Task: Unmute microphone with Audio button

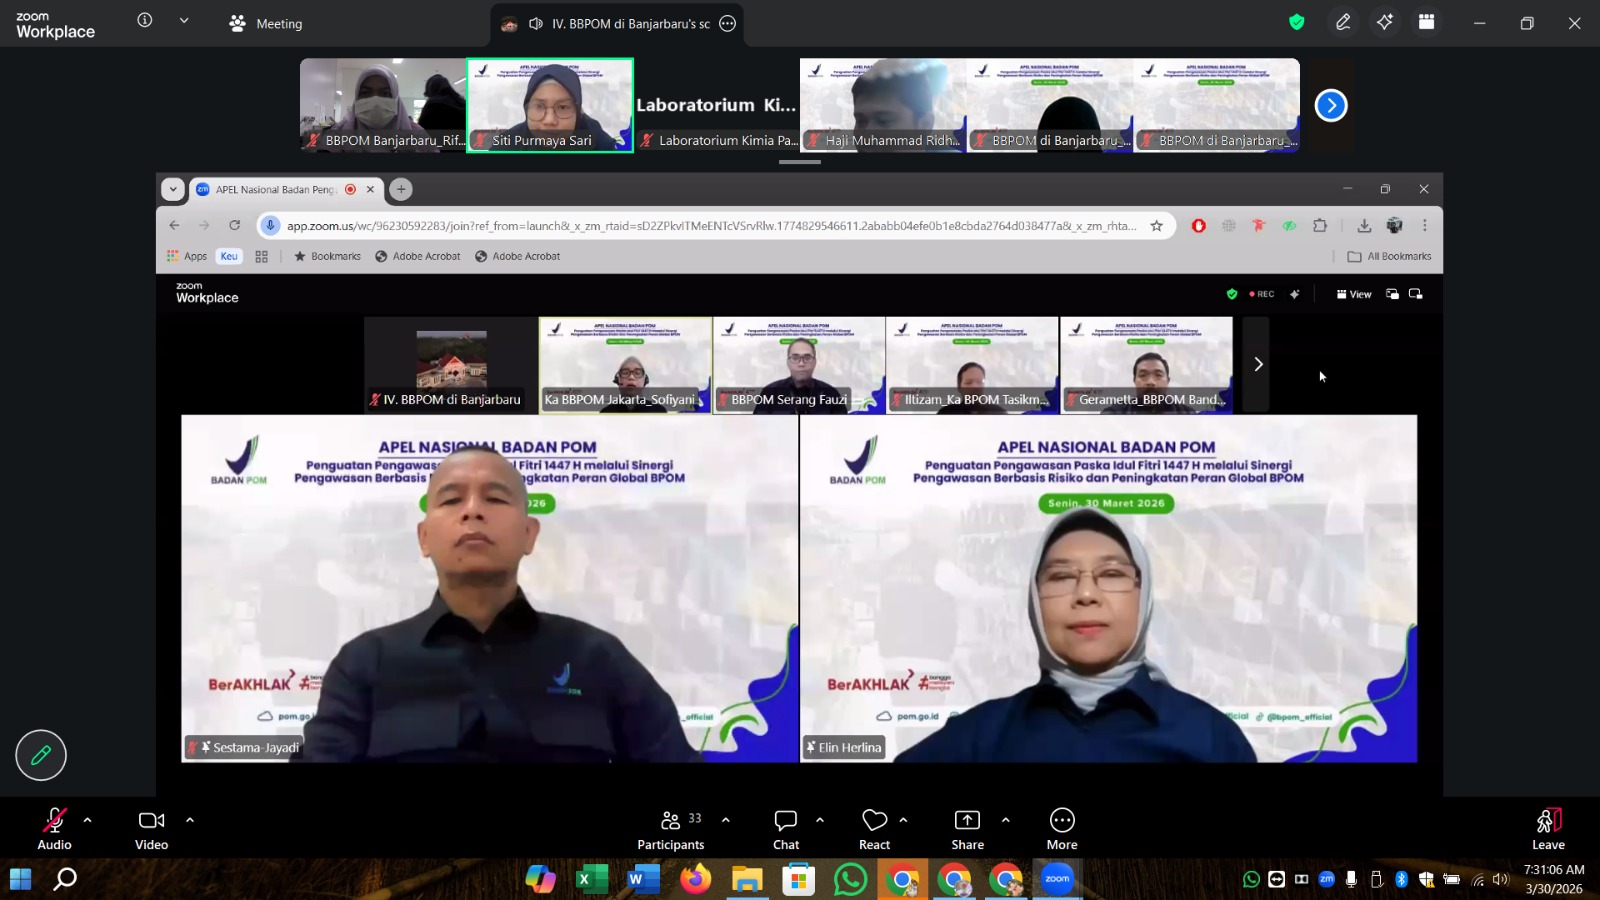Action: point(54,829)
